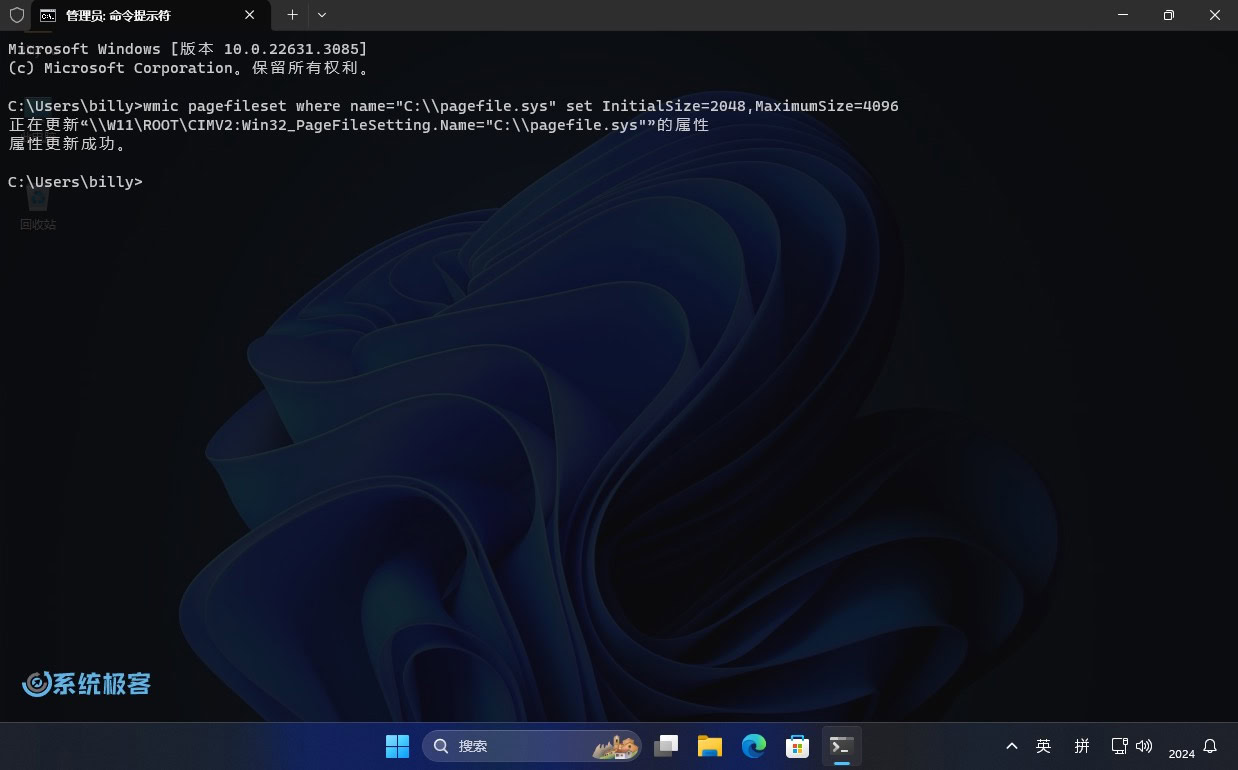Restore down the terminal window
The image size is (1238, 770).
point(1168,15)
